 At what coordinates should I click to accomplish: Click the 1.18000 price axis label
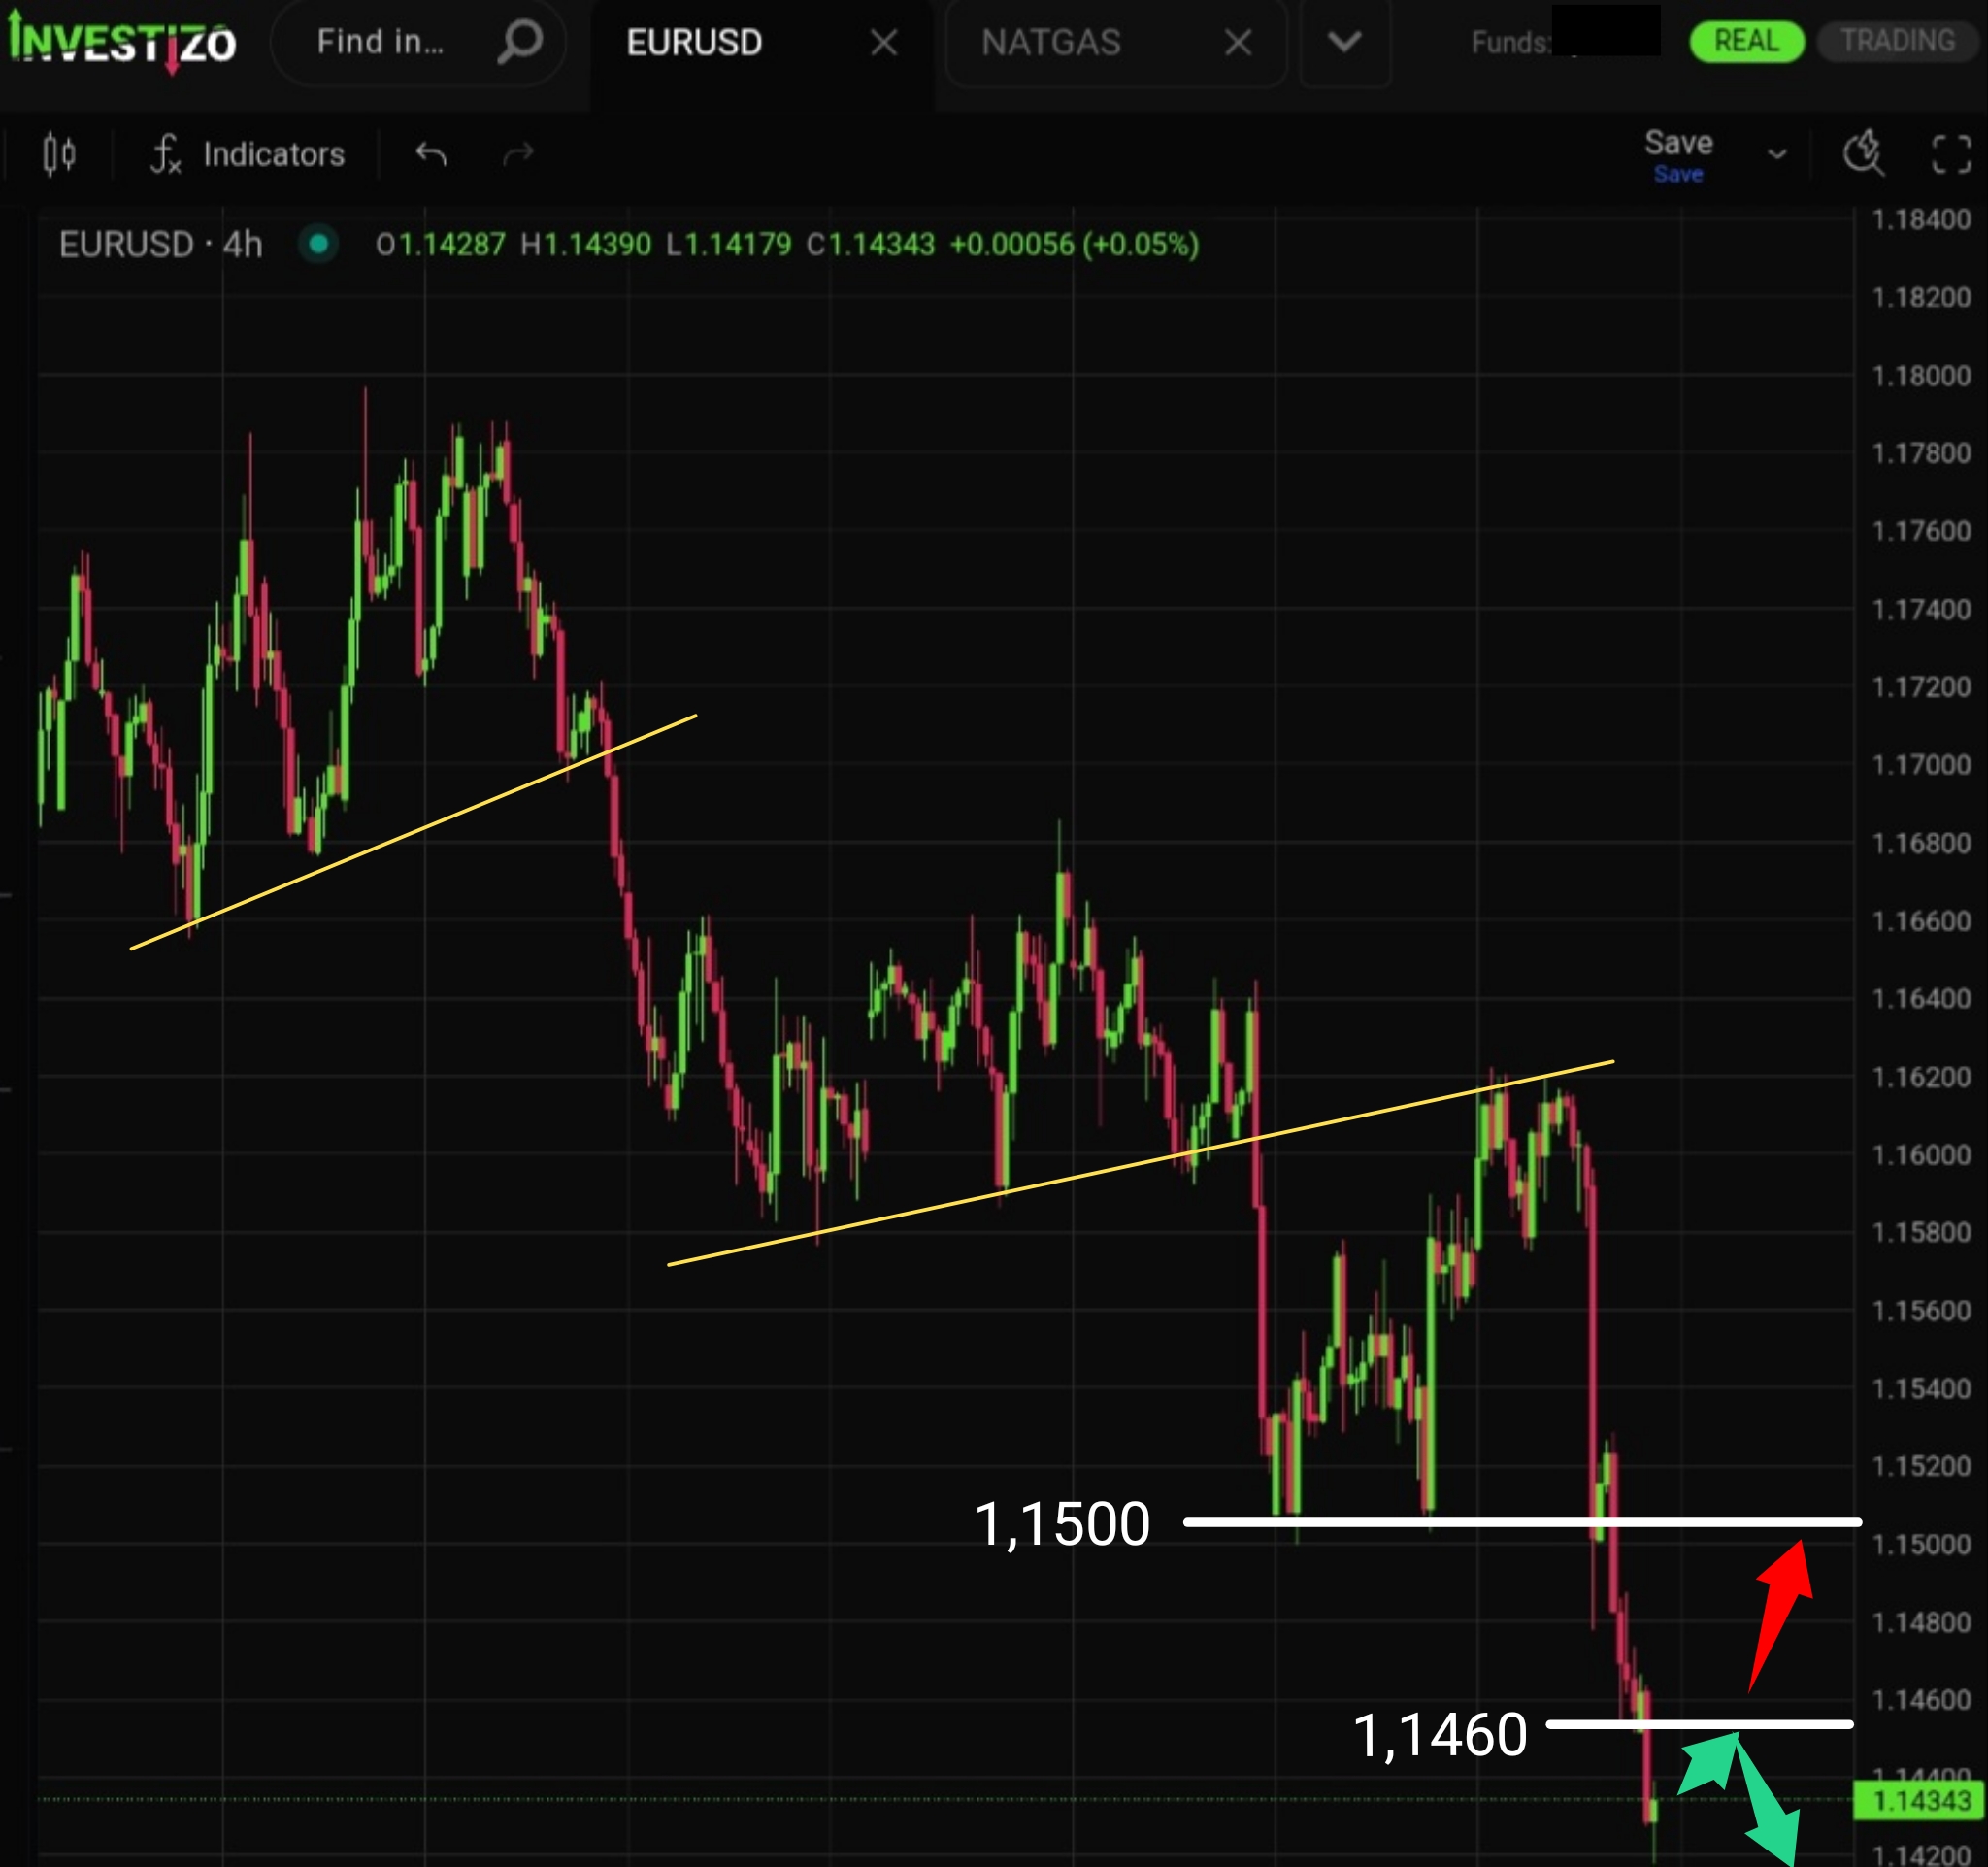(1921, 376)
